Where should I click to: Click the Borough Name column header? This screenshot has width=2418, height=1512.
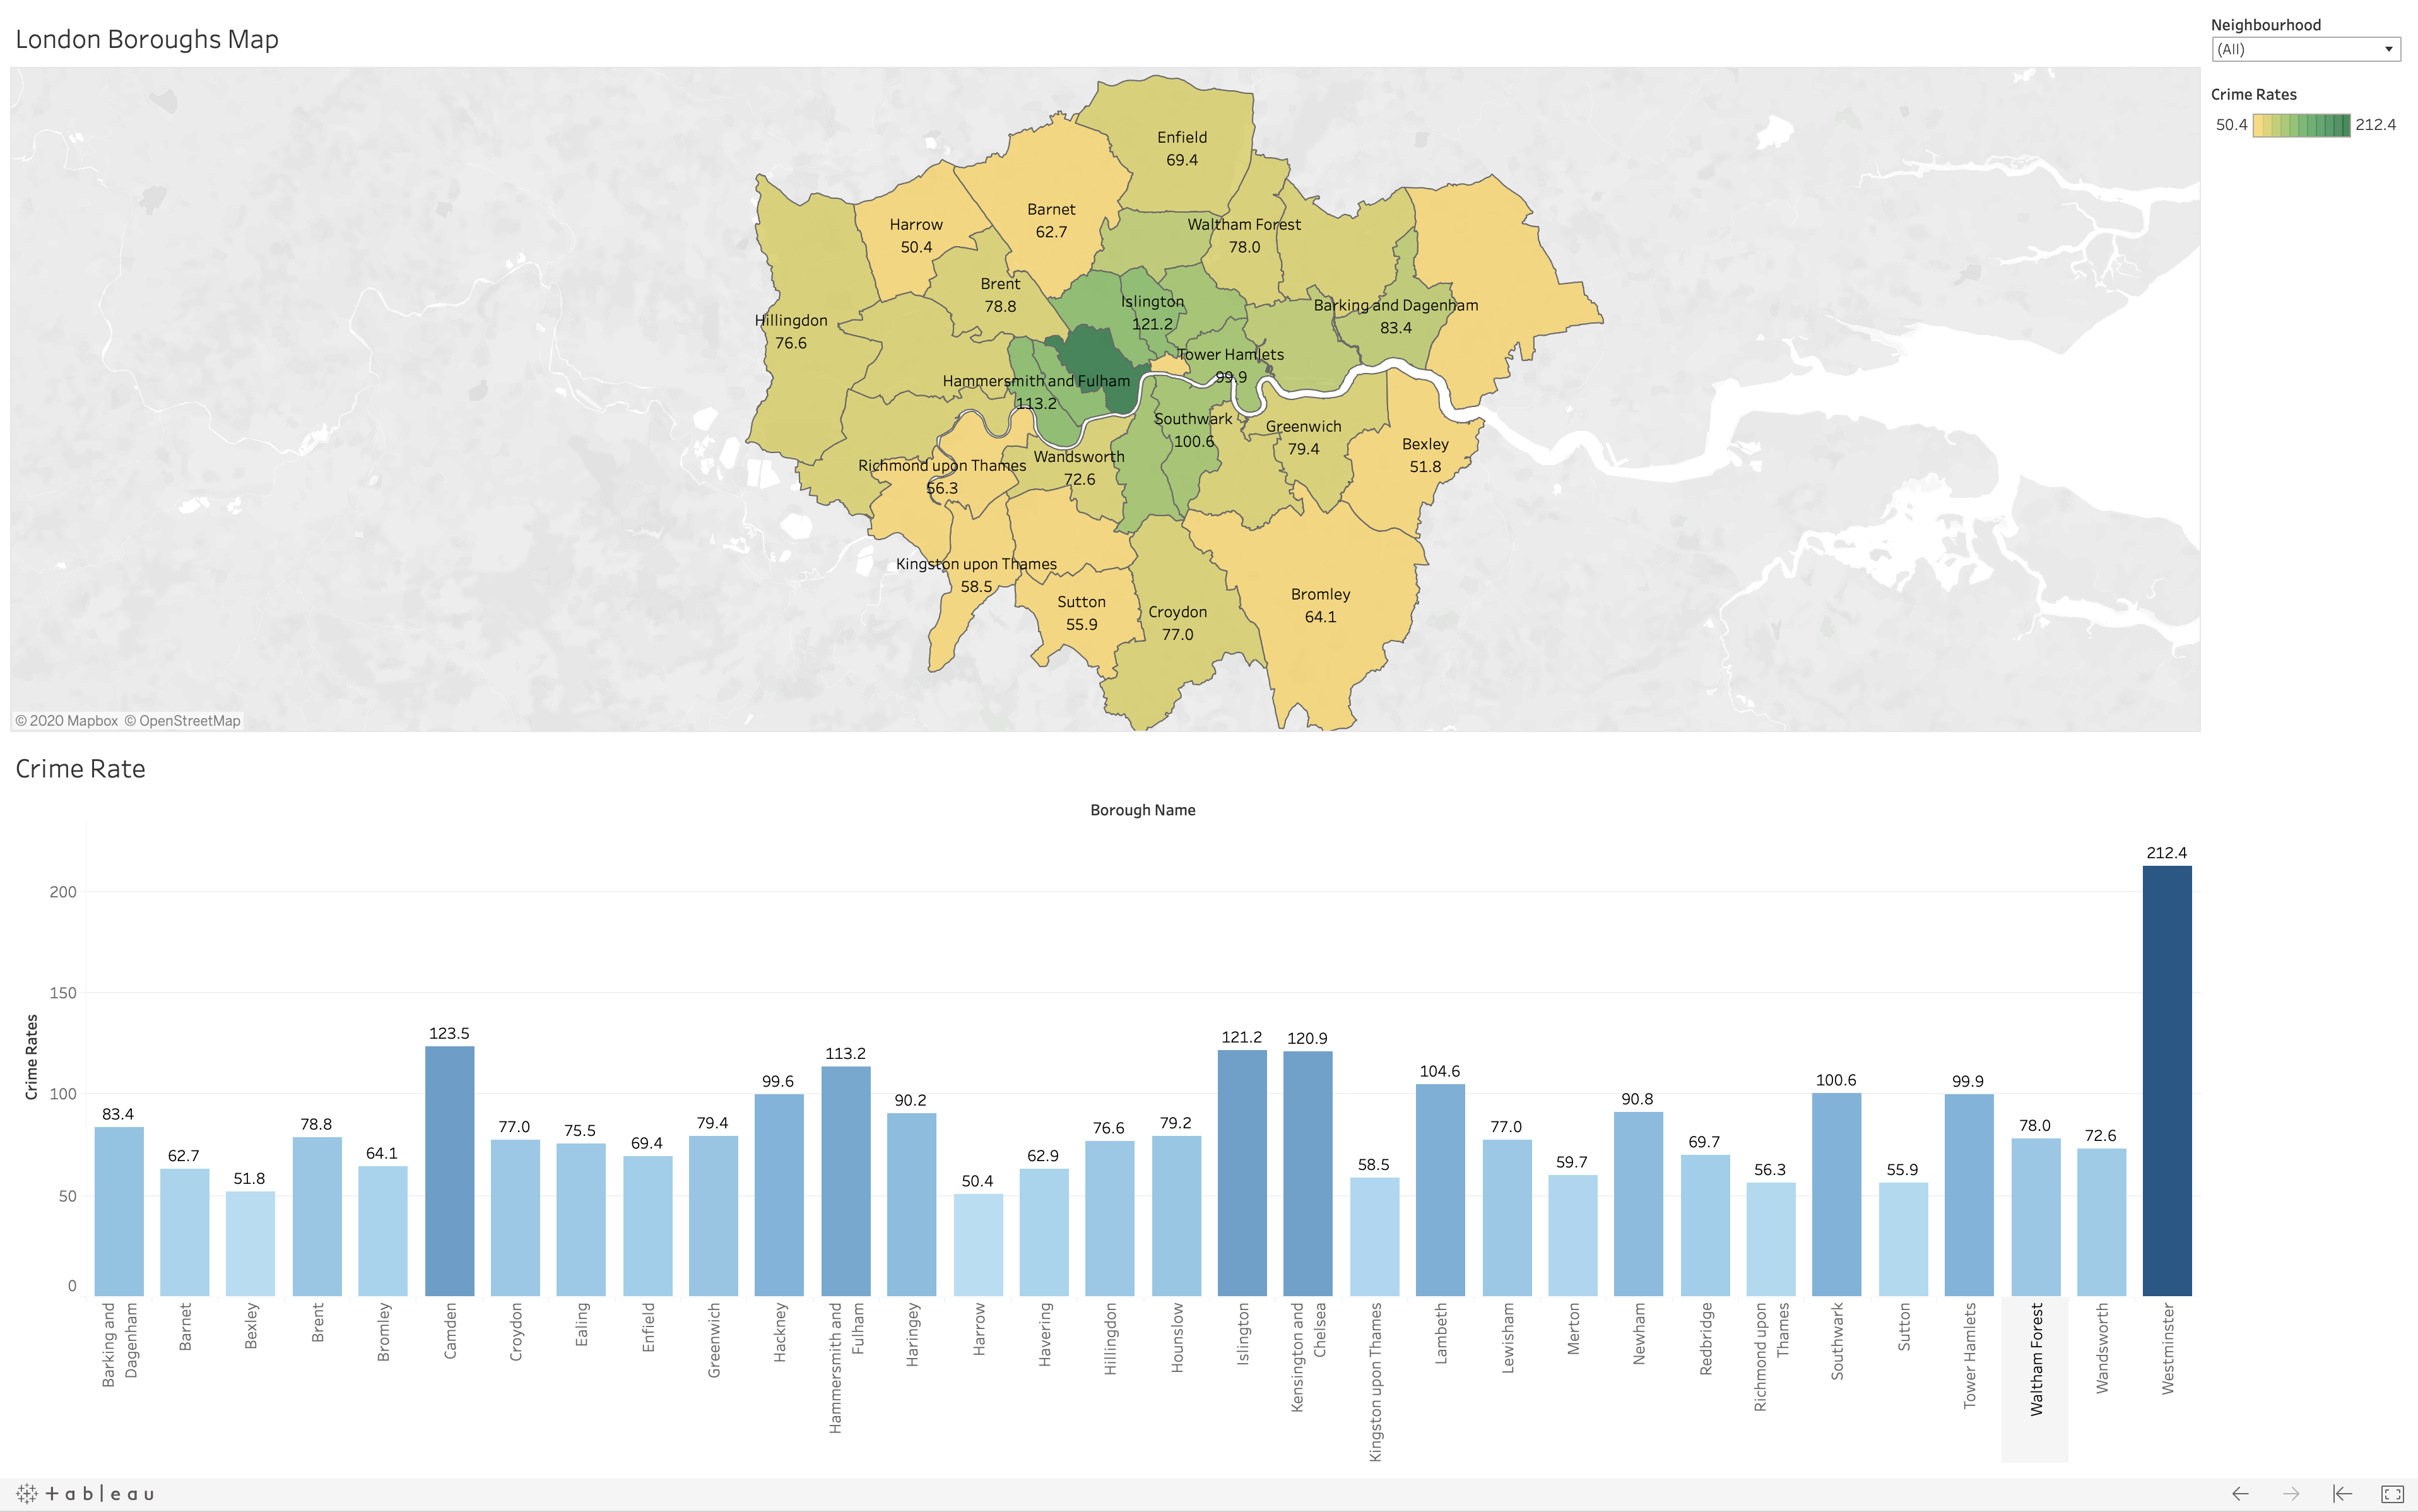[1142, 810]
